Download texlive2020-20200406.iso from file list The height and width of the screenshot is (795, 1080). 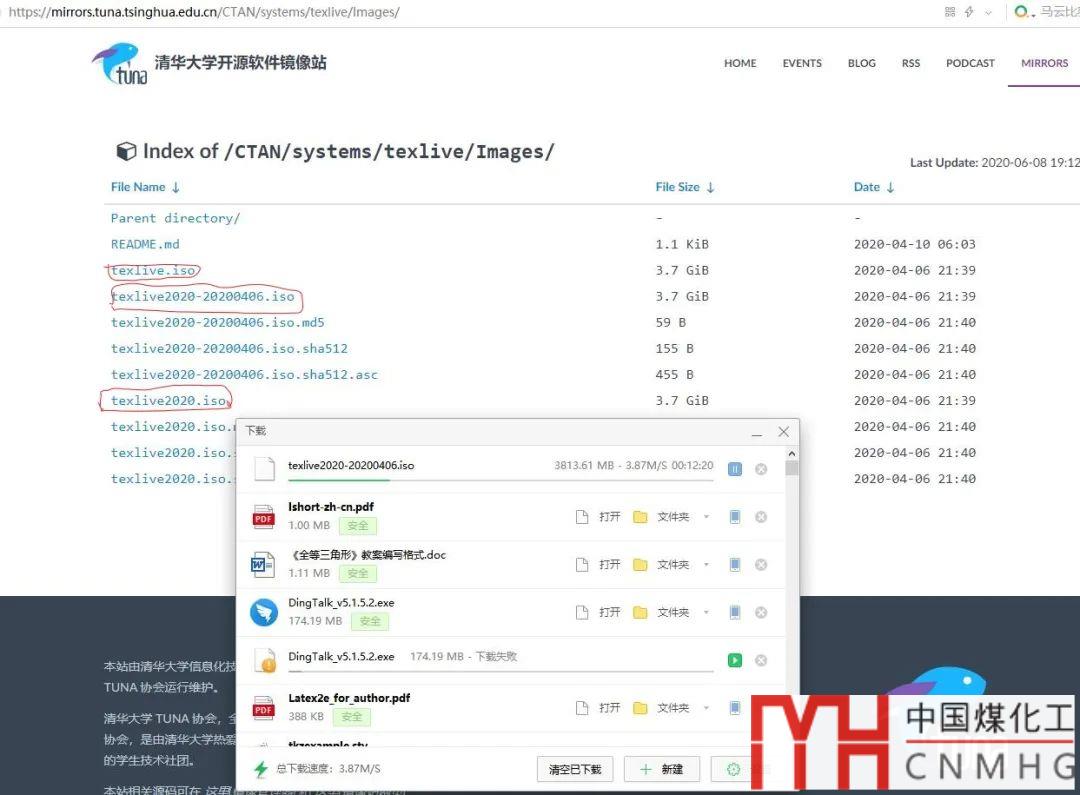[202, 296]
